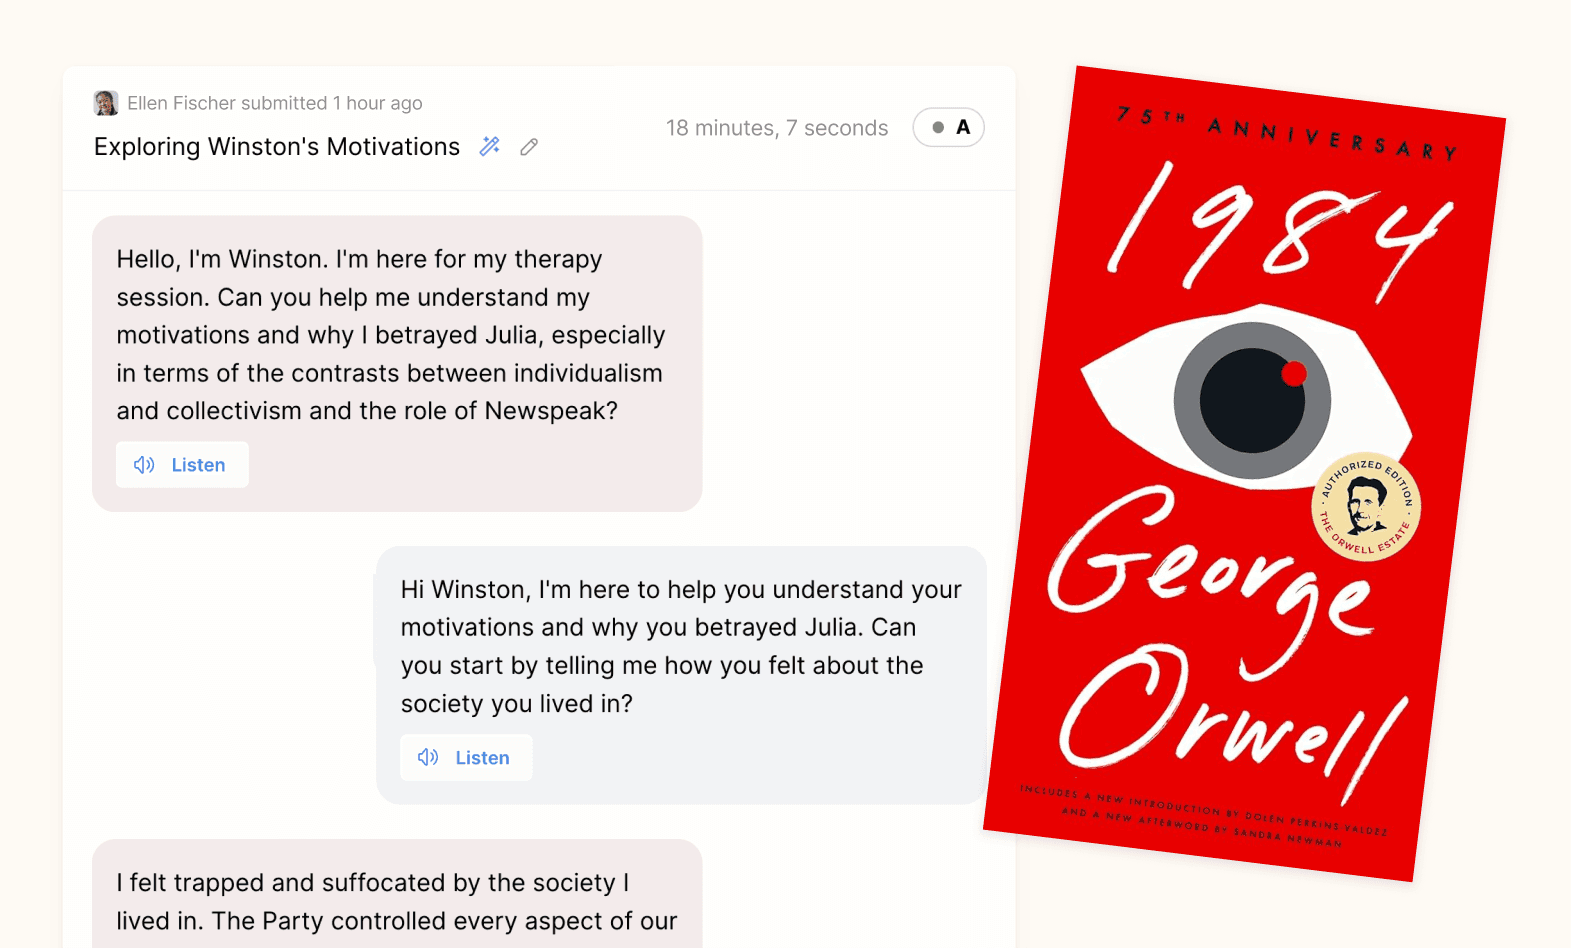Open the 1984 book cover image

pyautogui.click(x=1245, y=474)
